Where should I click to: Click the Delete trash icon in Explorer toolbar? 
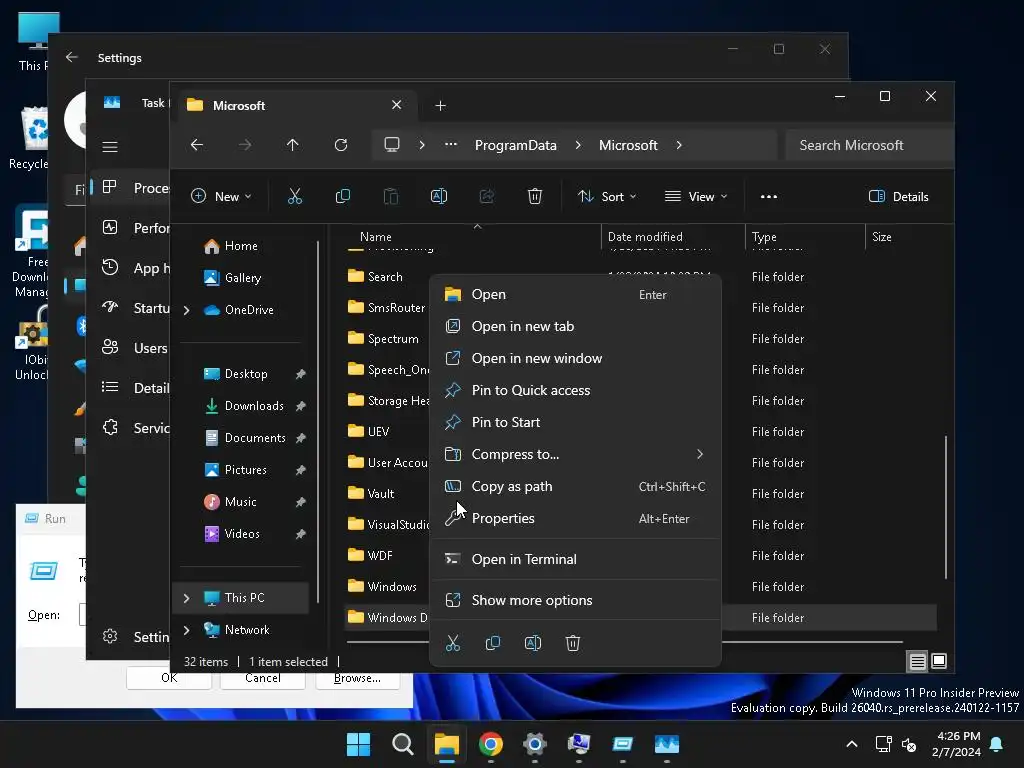pyautogui.click(x=535, y=197)
